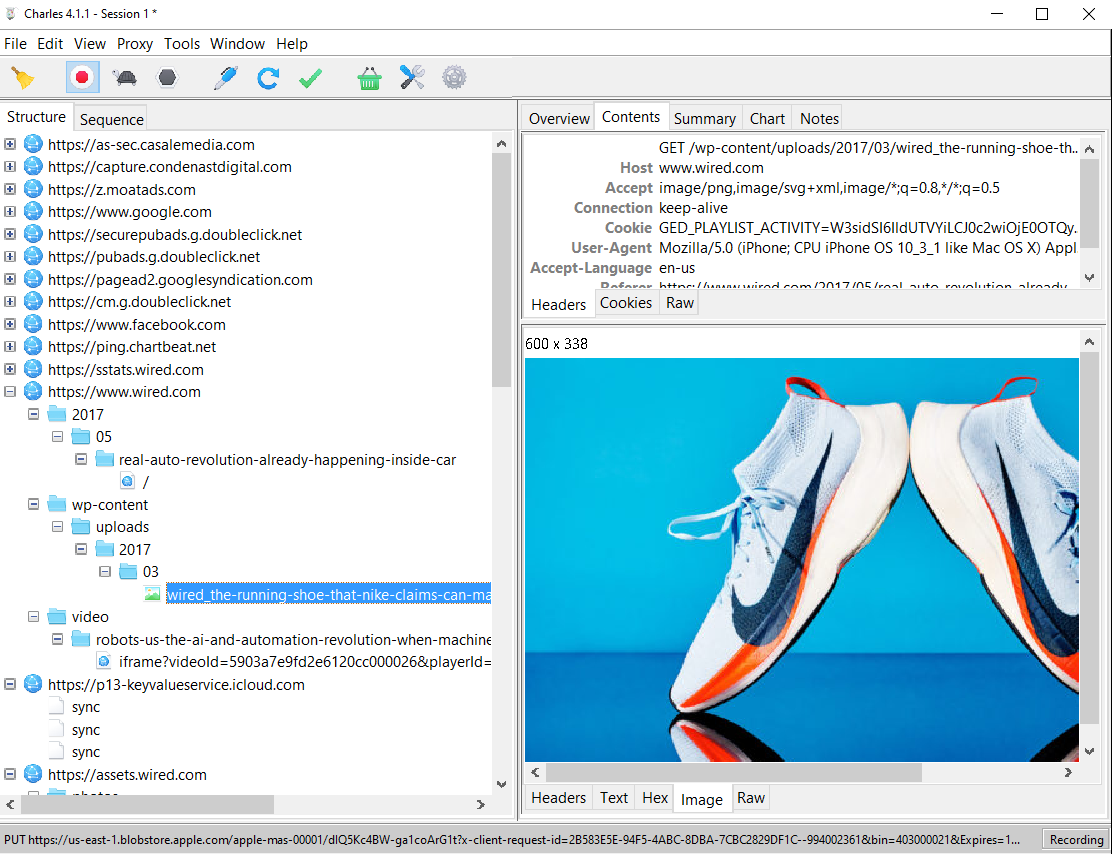The height and width of the screenshot is (854, 1112).
Task: Click the User-Agent header value
Action: [868, 248]
